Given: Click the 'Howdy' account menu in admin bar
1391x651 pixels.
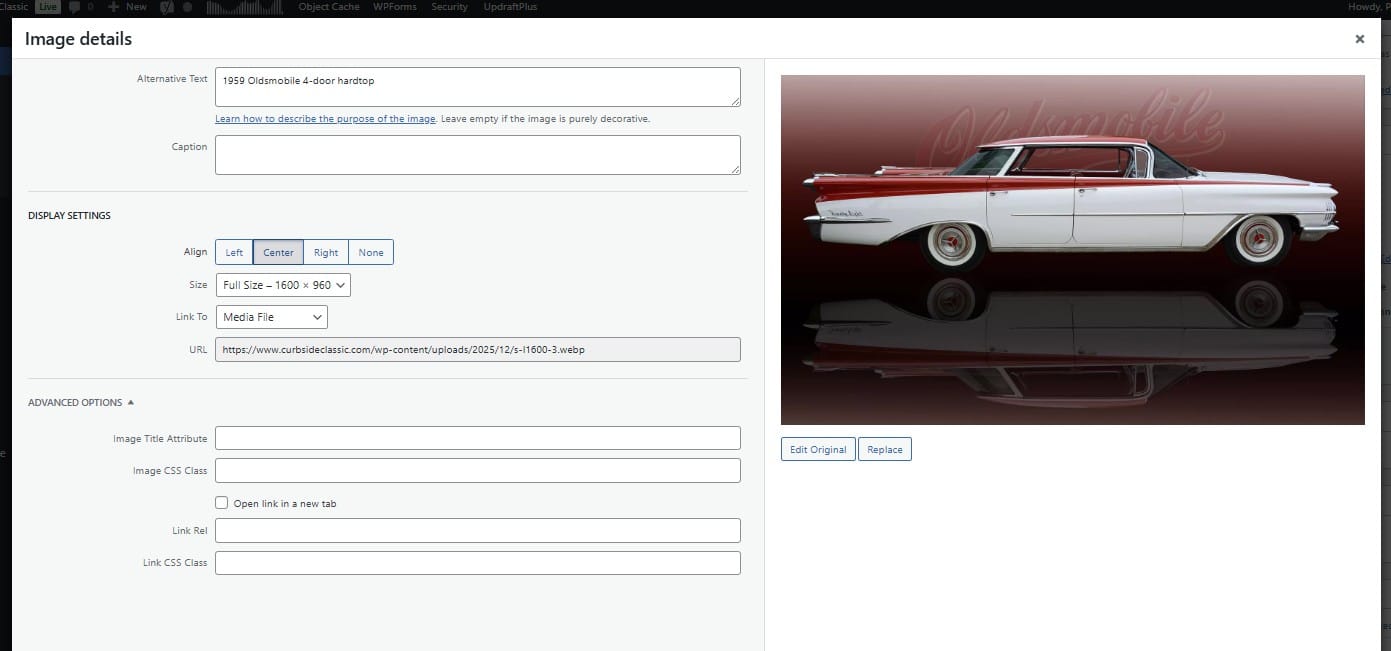Looking at the screenshot, I should [x=1369, y=7].
